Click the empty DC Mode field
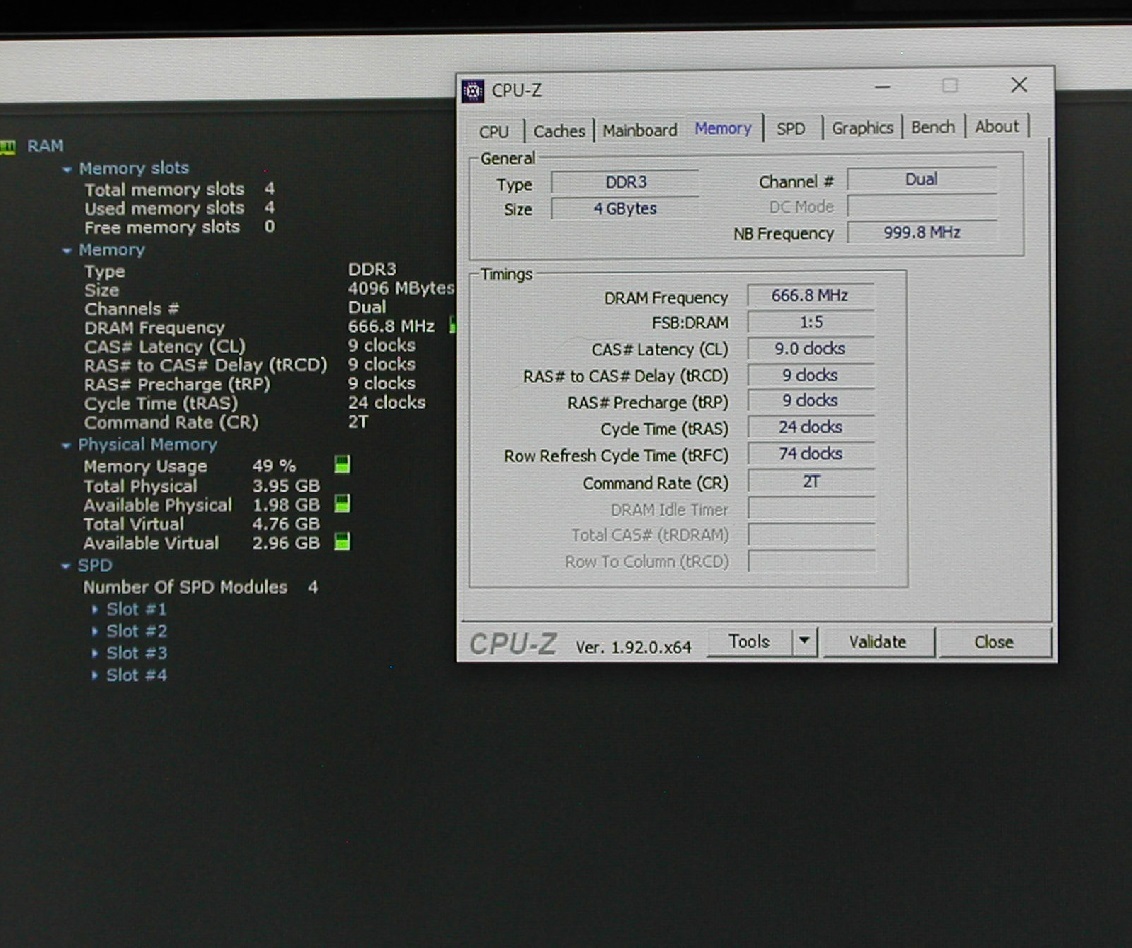This screenshot has height=948, width=1132. [x=922, y=207]
